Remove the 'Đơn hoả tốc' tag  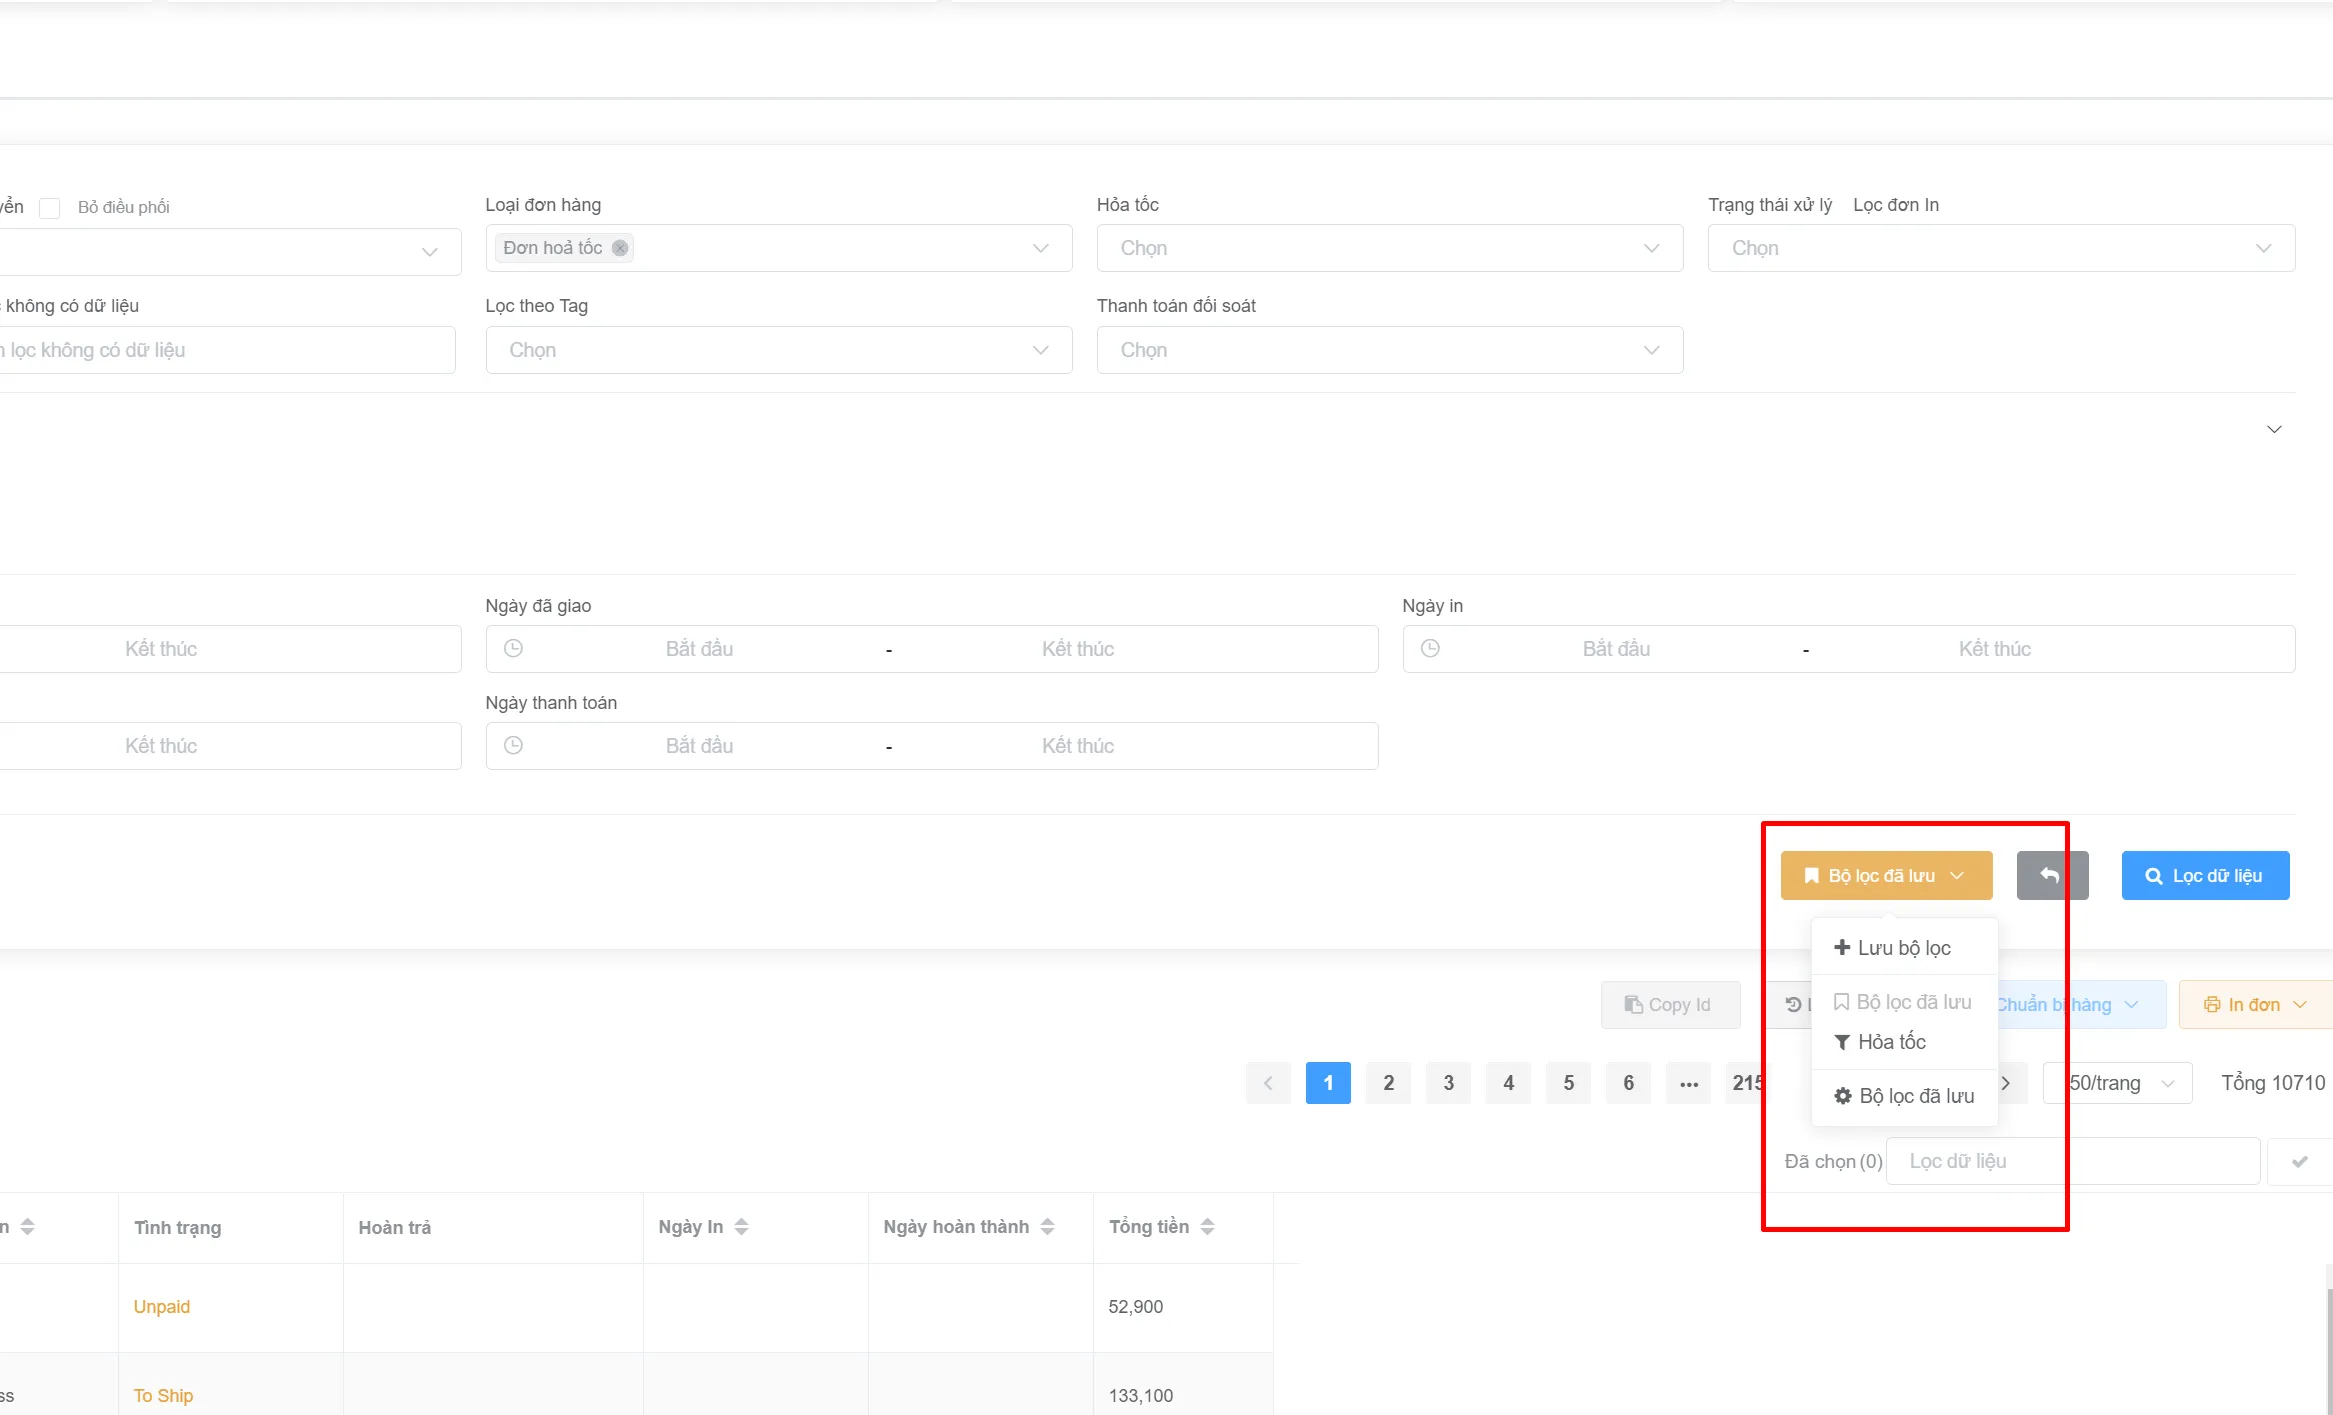620,248
